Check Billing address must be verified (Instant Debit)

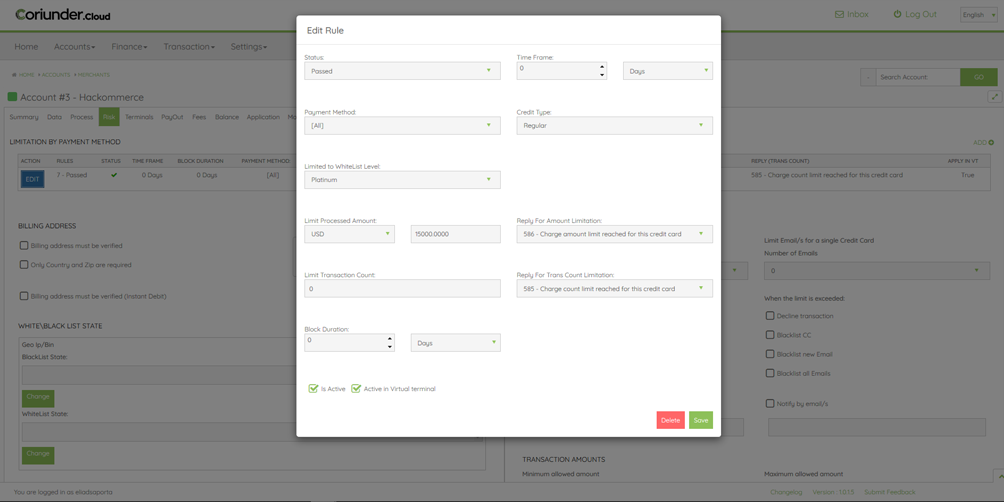coord(24,296)
